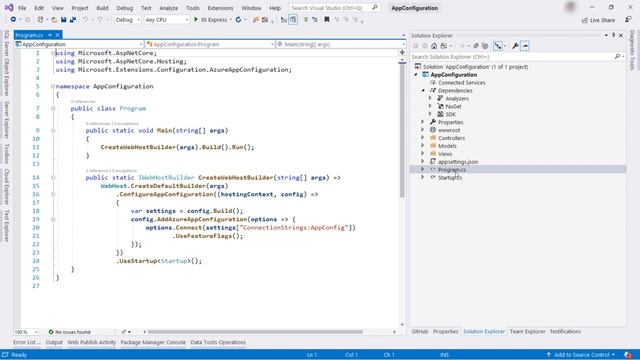The image size is (640, 360).
Task: Click the No issues found indicator
Action: pyautogui.click(x=69, y=332)
